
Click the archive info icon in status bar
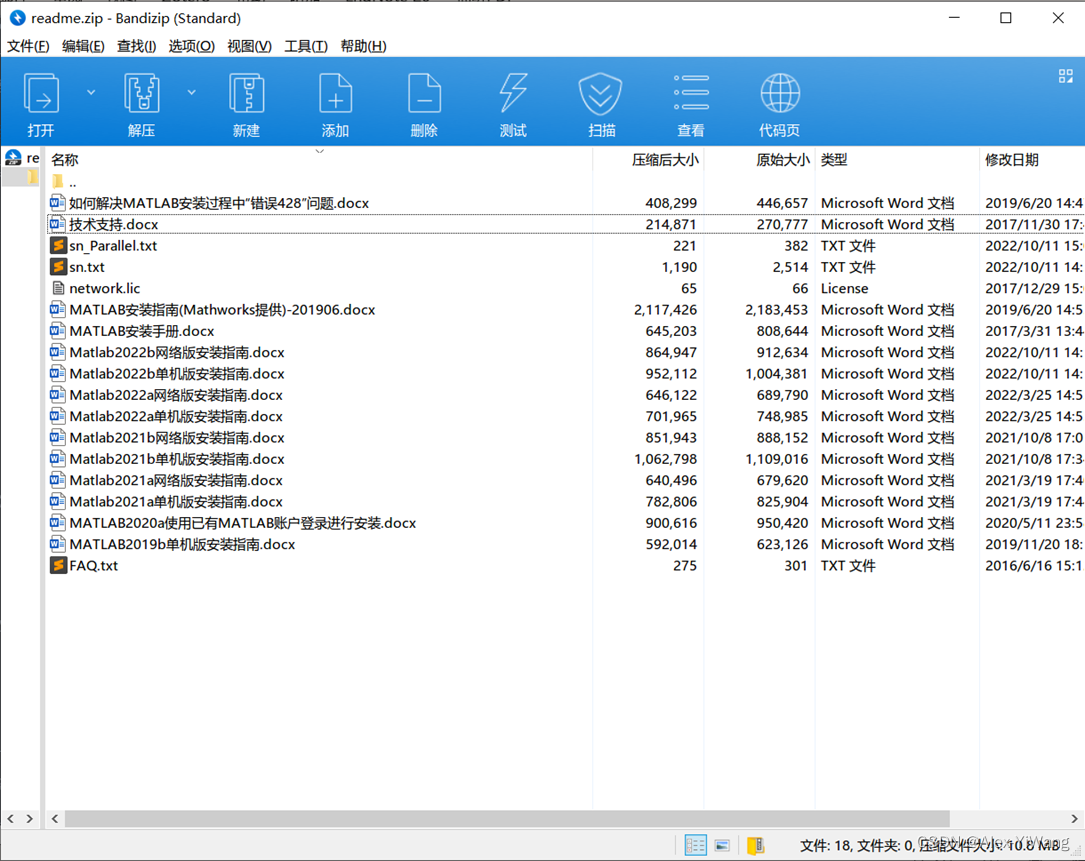756,845
